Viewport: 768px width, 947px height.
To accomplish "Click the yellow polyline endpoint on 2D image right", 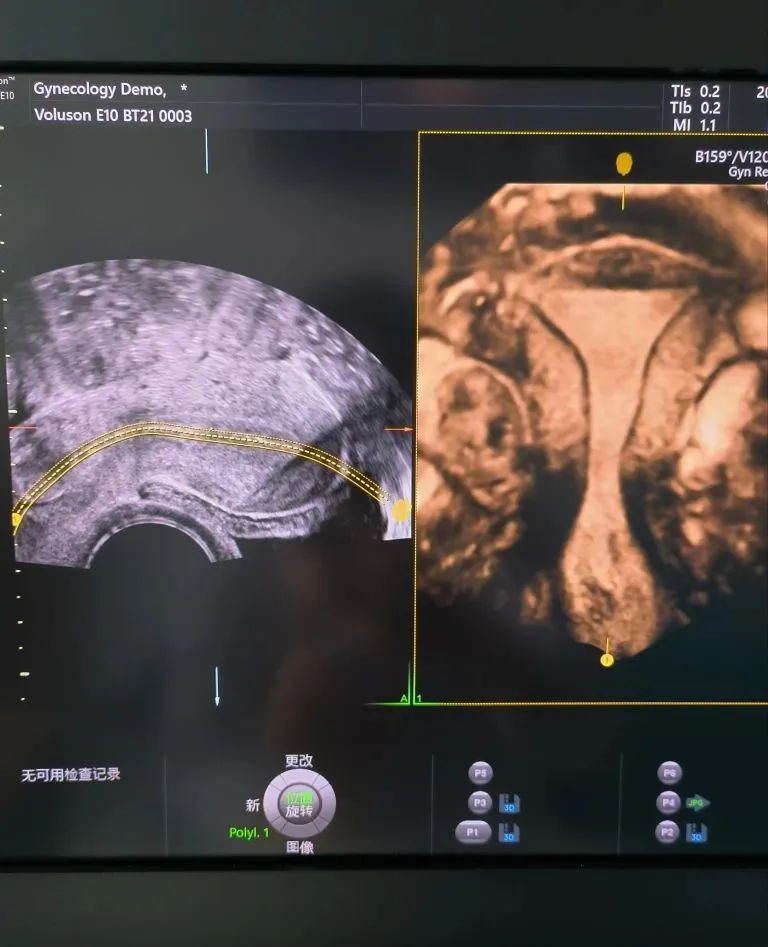I will point(400,510).
